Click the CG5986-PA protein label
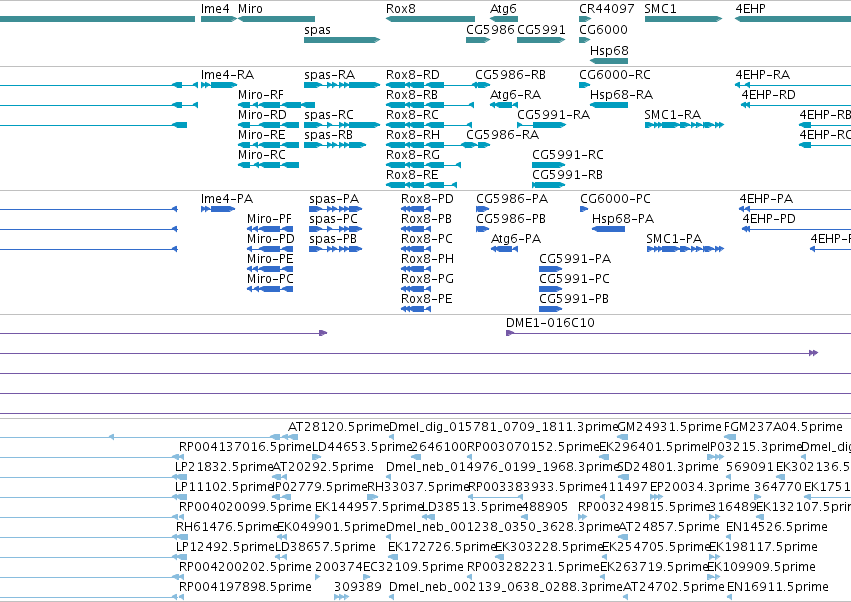Viewport: 851px width, 602px height. (x=512, y=199)
